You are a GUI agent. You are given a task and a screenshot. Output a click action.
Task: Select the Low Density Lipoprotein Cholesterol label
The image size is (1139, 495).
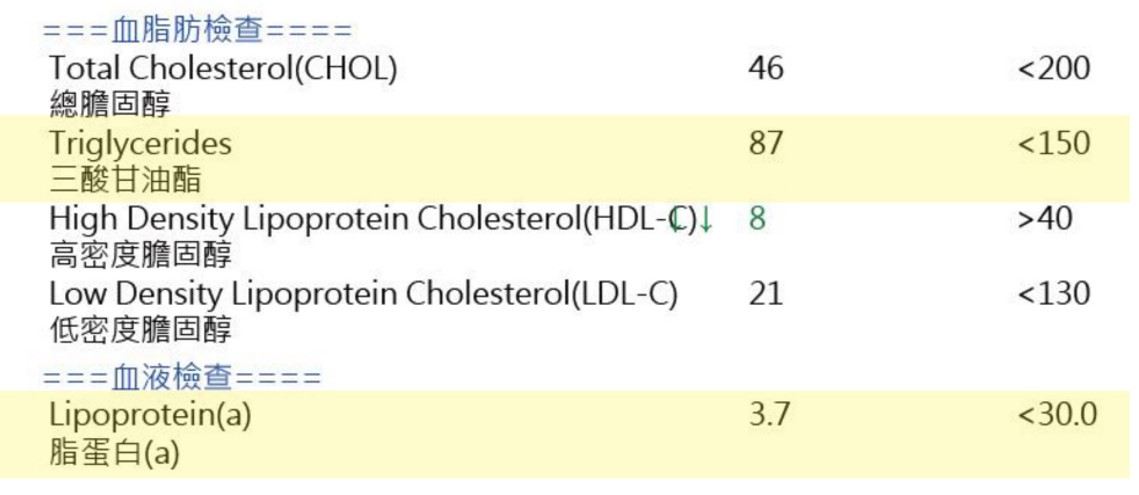[364, 294]
